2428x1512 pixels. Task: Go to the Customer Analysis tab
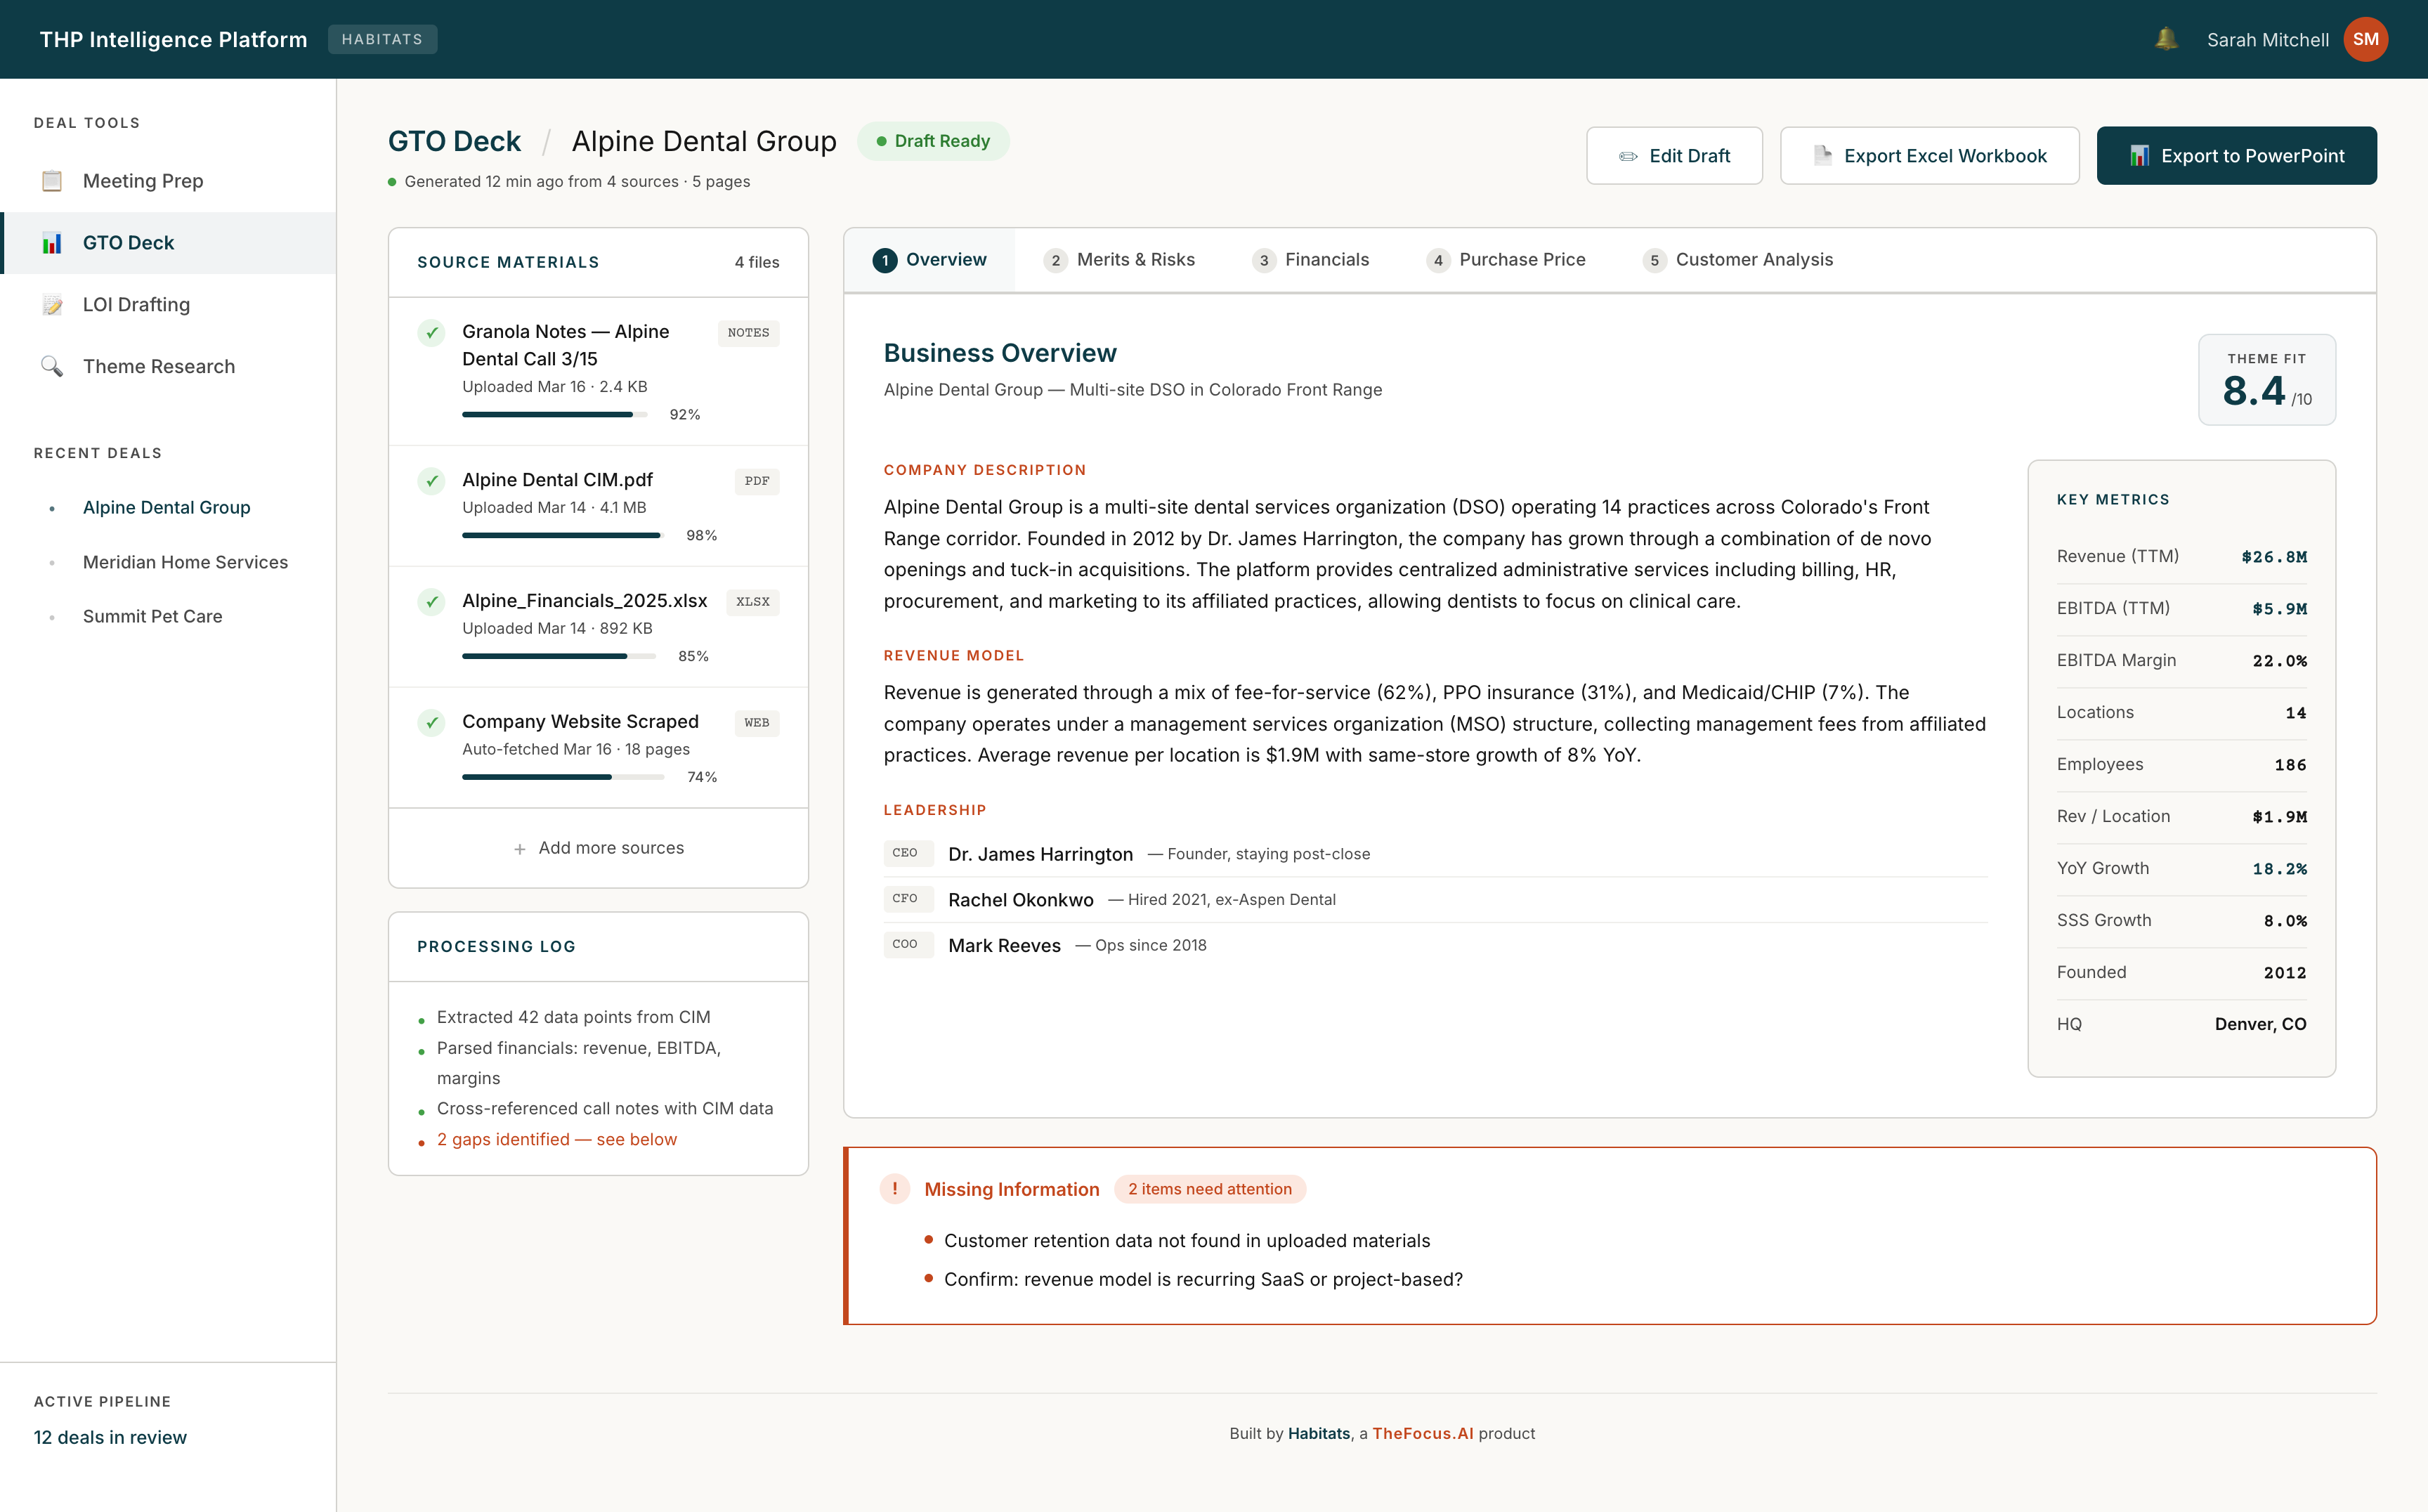(x=1738, y=260)
